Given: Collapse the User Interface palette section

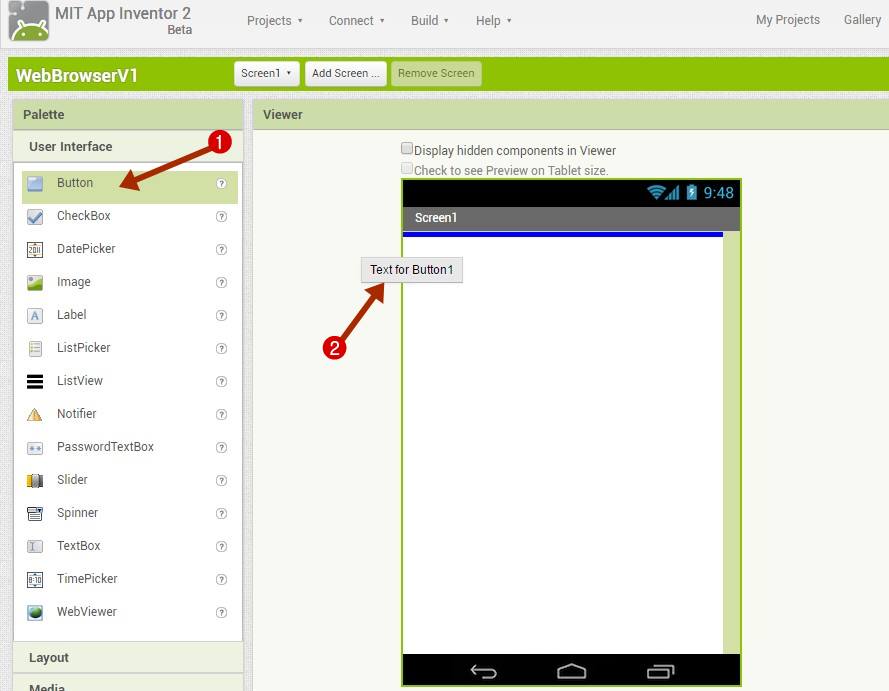Looking at the screenshot, I should coord(128,146).
